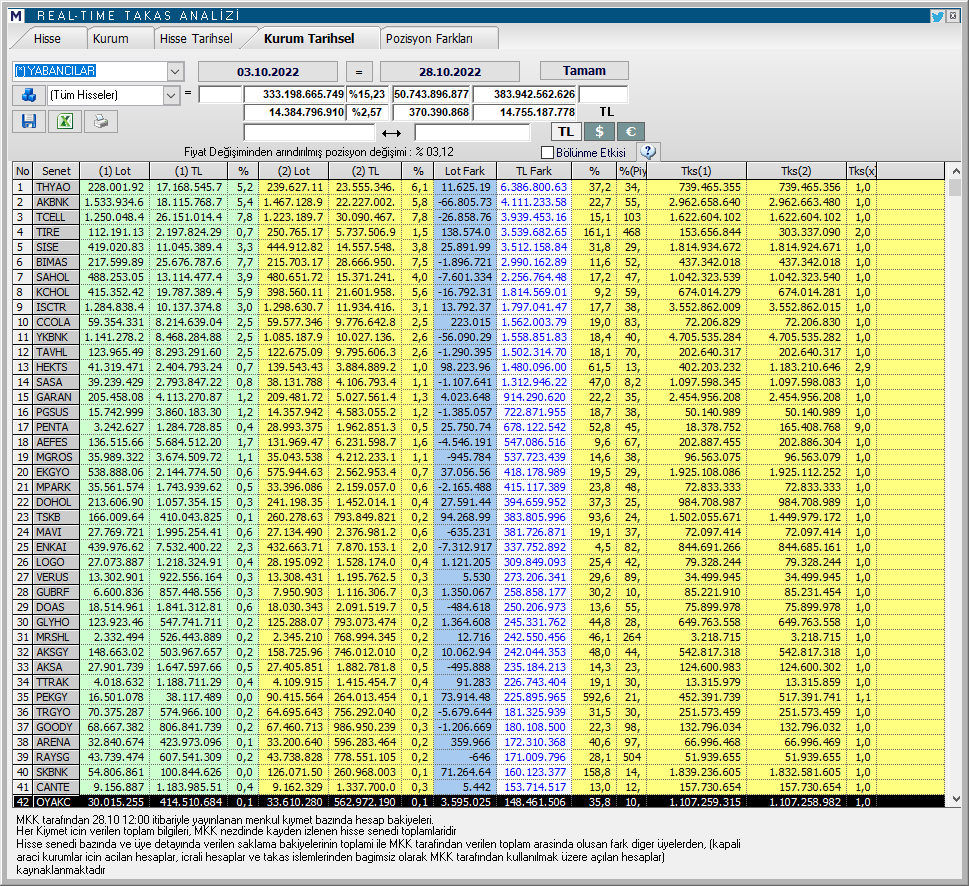Select the Kurum Tarihsel tab
The height and width of the screenshot is (886, 969).
point(309,38)
